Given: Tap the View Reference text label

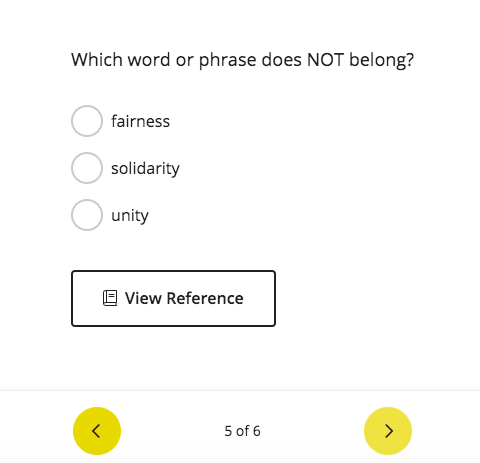Looking at the screenshot, I should click(184, 298).
